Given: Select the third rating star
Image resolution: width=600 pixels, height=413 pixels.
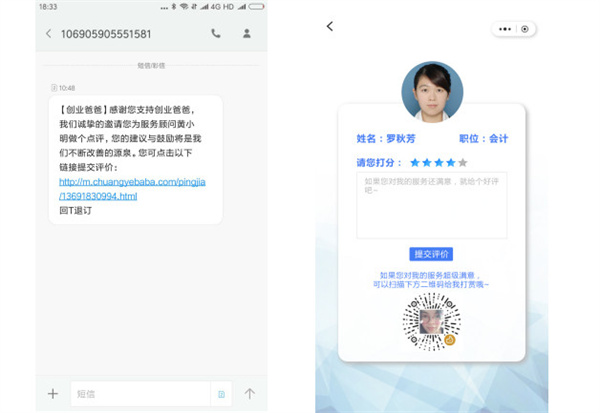Looking at the screenshot, I should [x=439, y=162].
